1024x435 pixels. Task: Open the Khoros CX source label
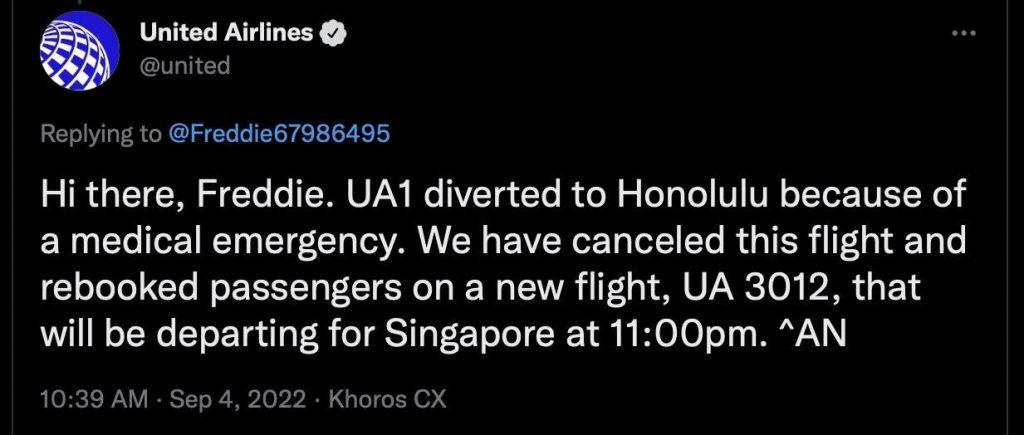point(381,400)
